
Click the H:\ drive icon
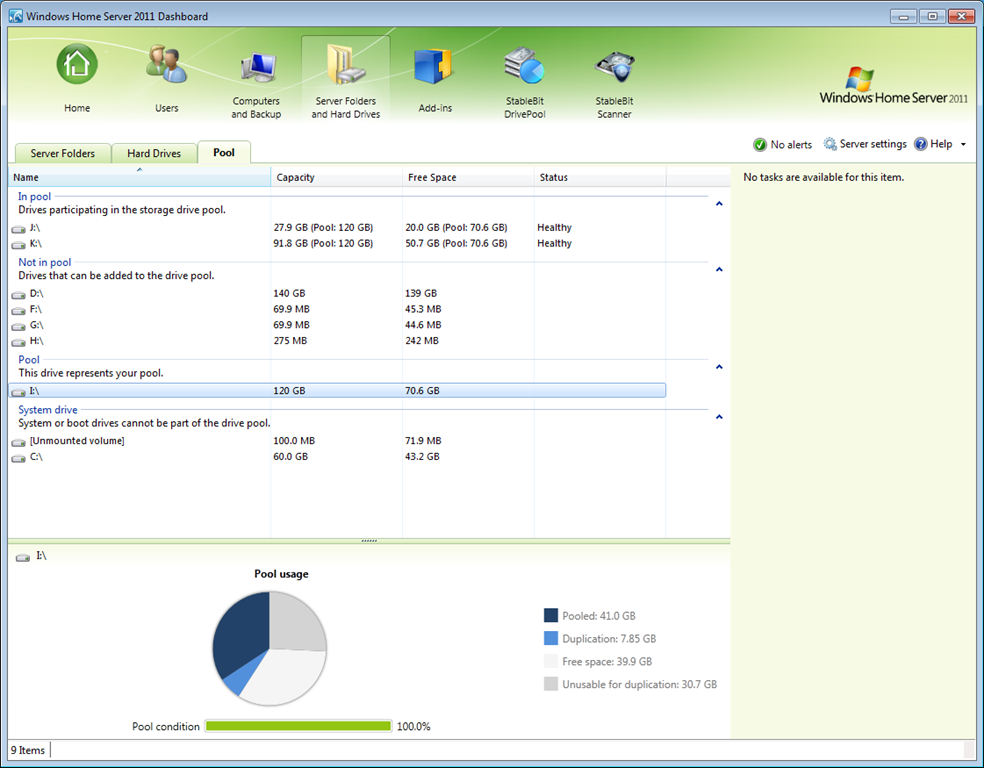(x=19, y=342)
